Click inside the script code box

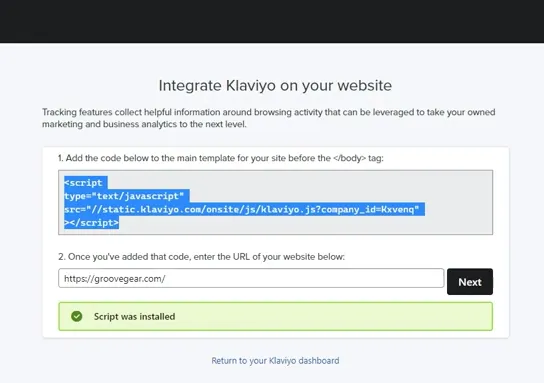[x=275, y=203]
